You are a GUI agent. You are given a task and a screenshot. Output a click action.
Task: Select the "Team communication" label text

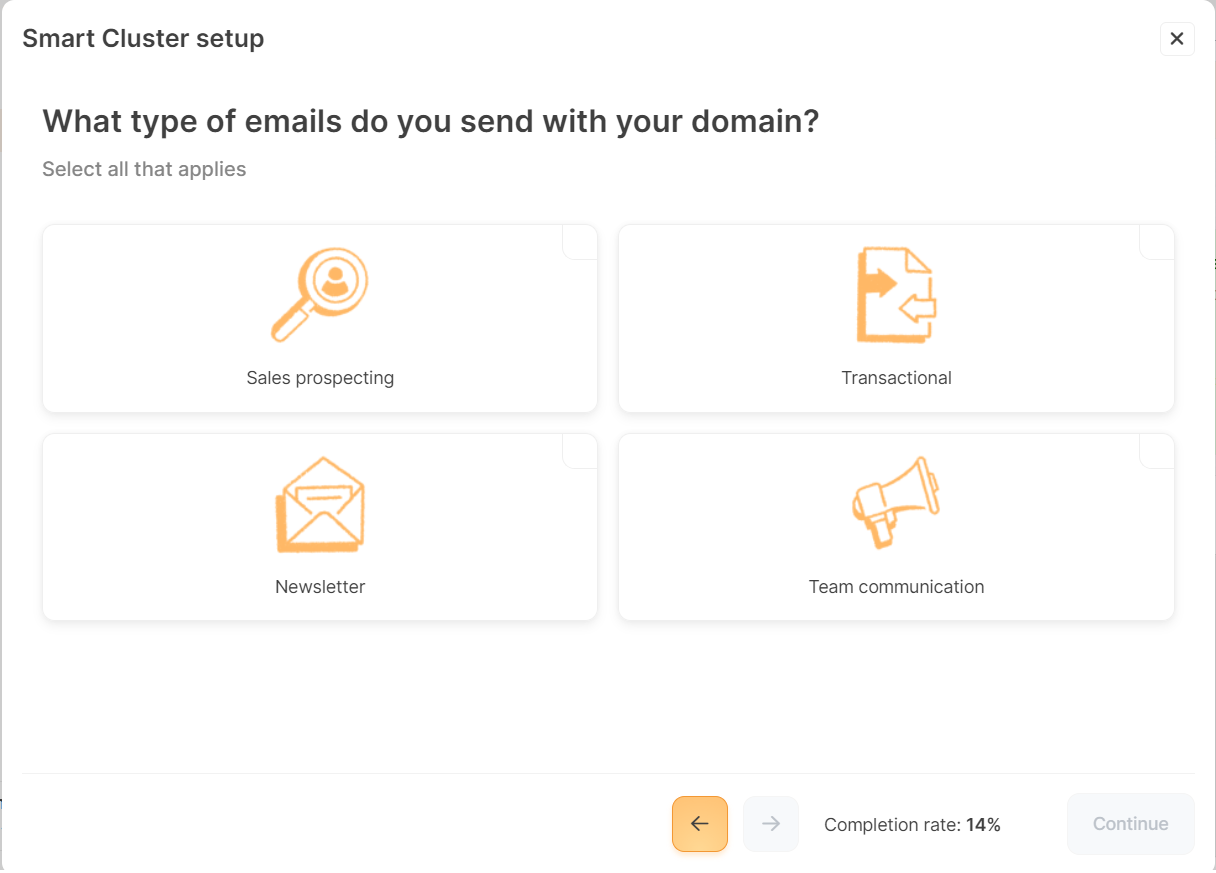(896, 587)
